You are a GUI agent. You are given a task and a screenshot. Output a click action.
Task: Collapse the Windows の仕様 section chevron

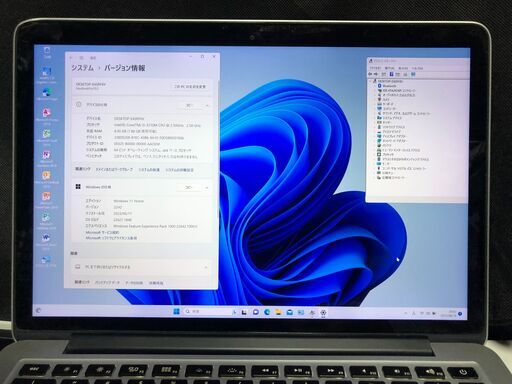pyautogui.click(x=206, y=188)
